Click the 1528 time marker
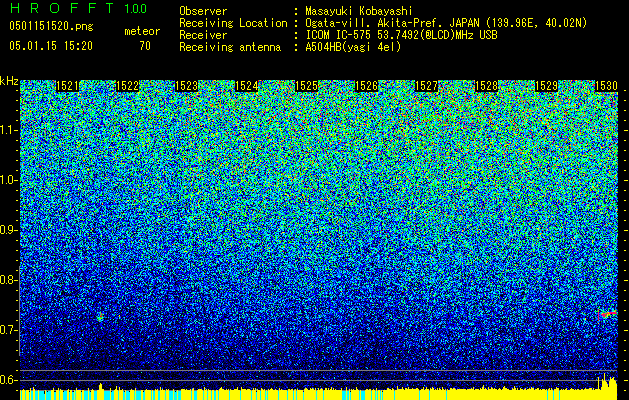This screenshot has height=400, width=629. click(x=486, y=86)
